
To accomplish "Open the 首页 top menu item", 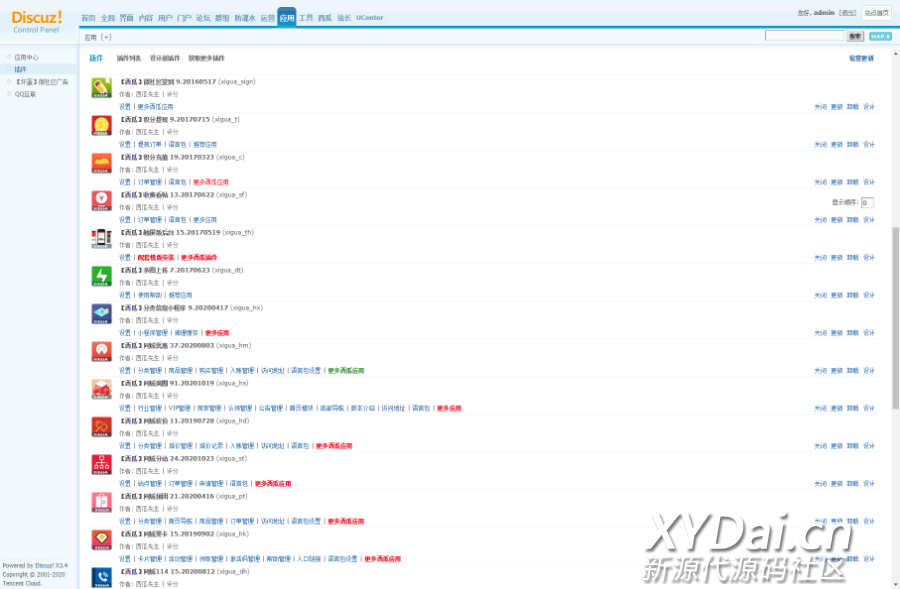I will click(x=88, y=18).
